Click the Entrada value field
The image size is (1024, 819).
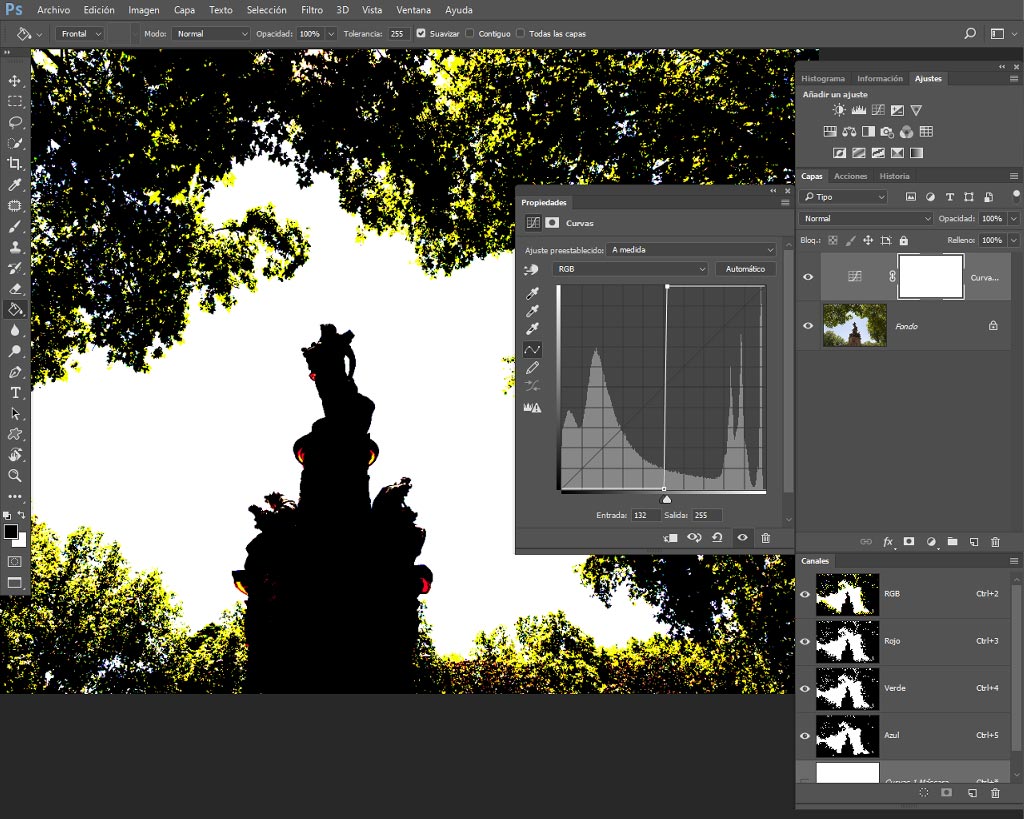click(x=645, y=515)
